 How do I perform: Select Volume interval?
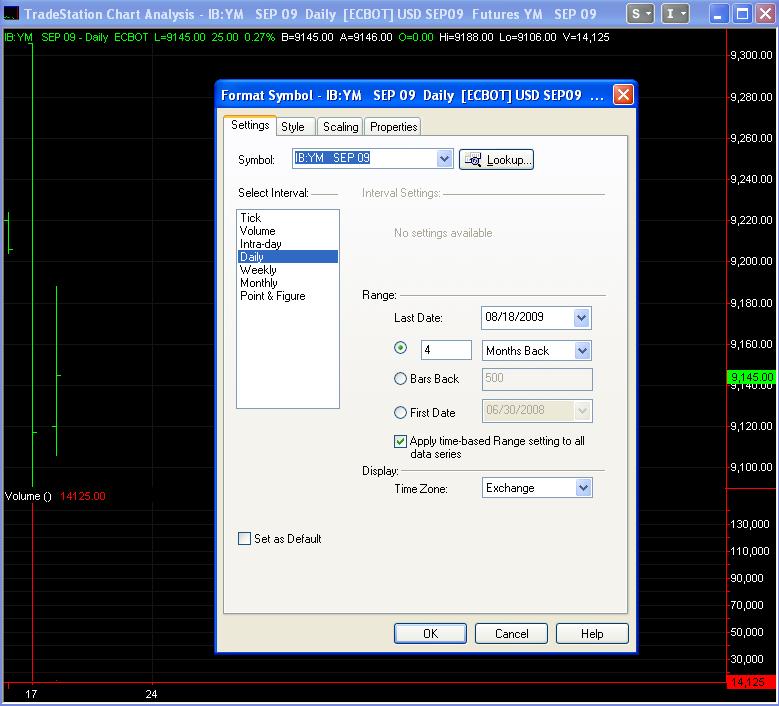(x=287, y=231)
